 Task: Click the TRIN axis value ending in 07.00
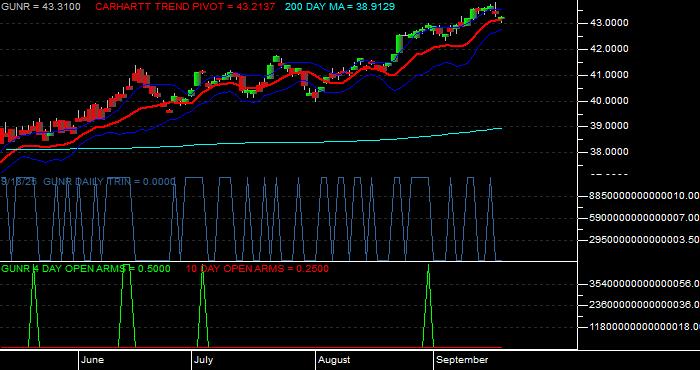(644, 218)
